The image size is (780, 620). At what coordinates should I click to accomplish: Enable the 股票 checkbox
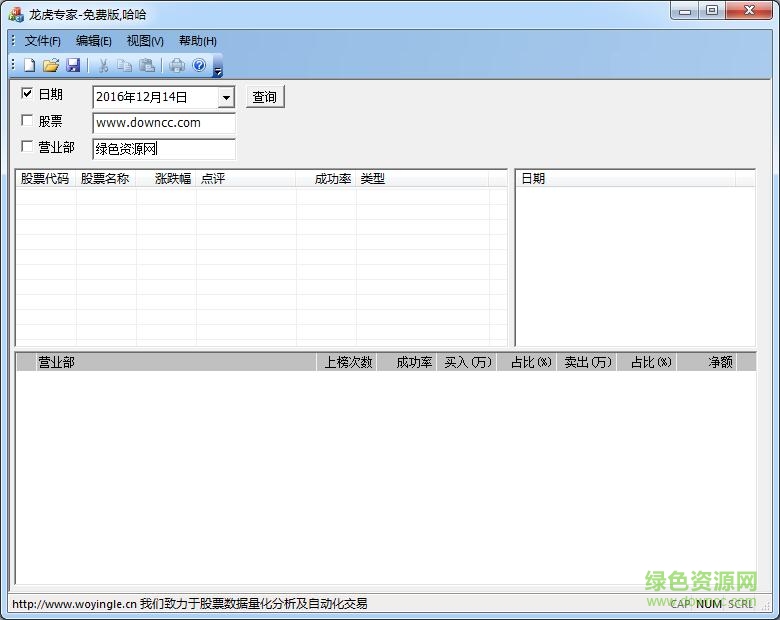tap(27, 120)
